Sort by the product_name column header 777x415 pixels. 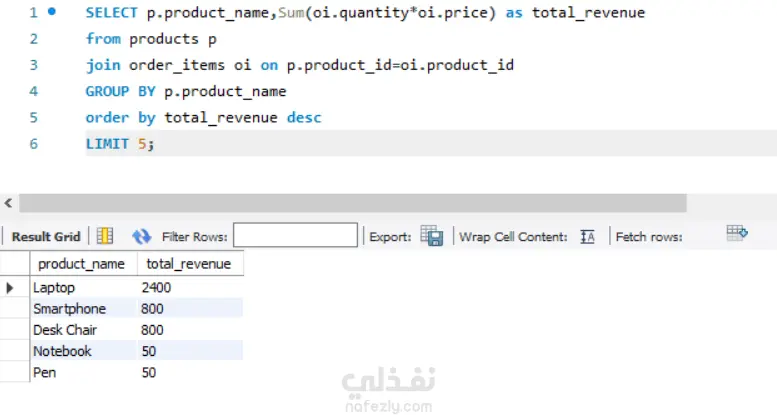pos(81,264)
